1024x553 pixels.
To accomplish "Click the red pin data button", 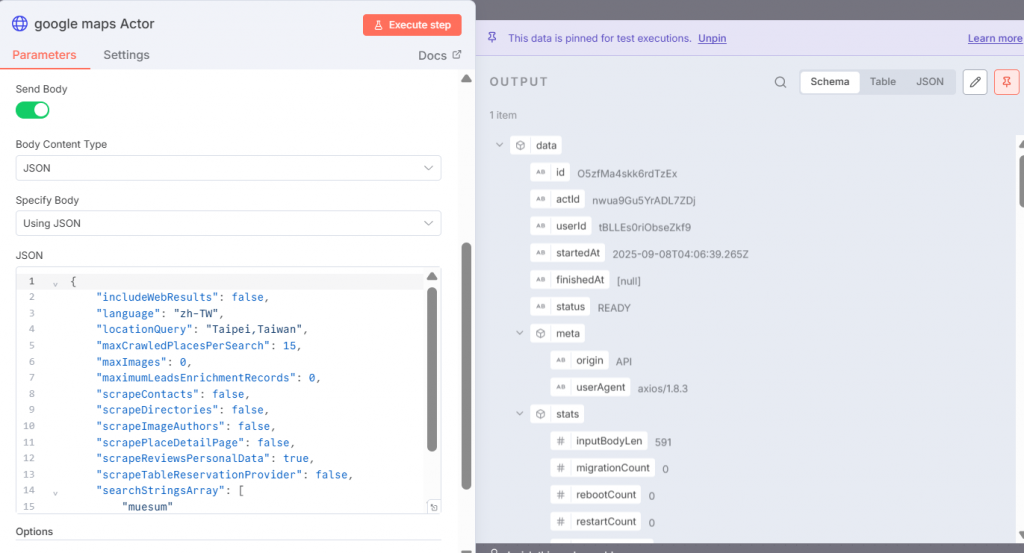I will [1006, 82].
